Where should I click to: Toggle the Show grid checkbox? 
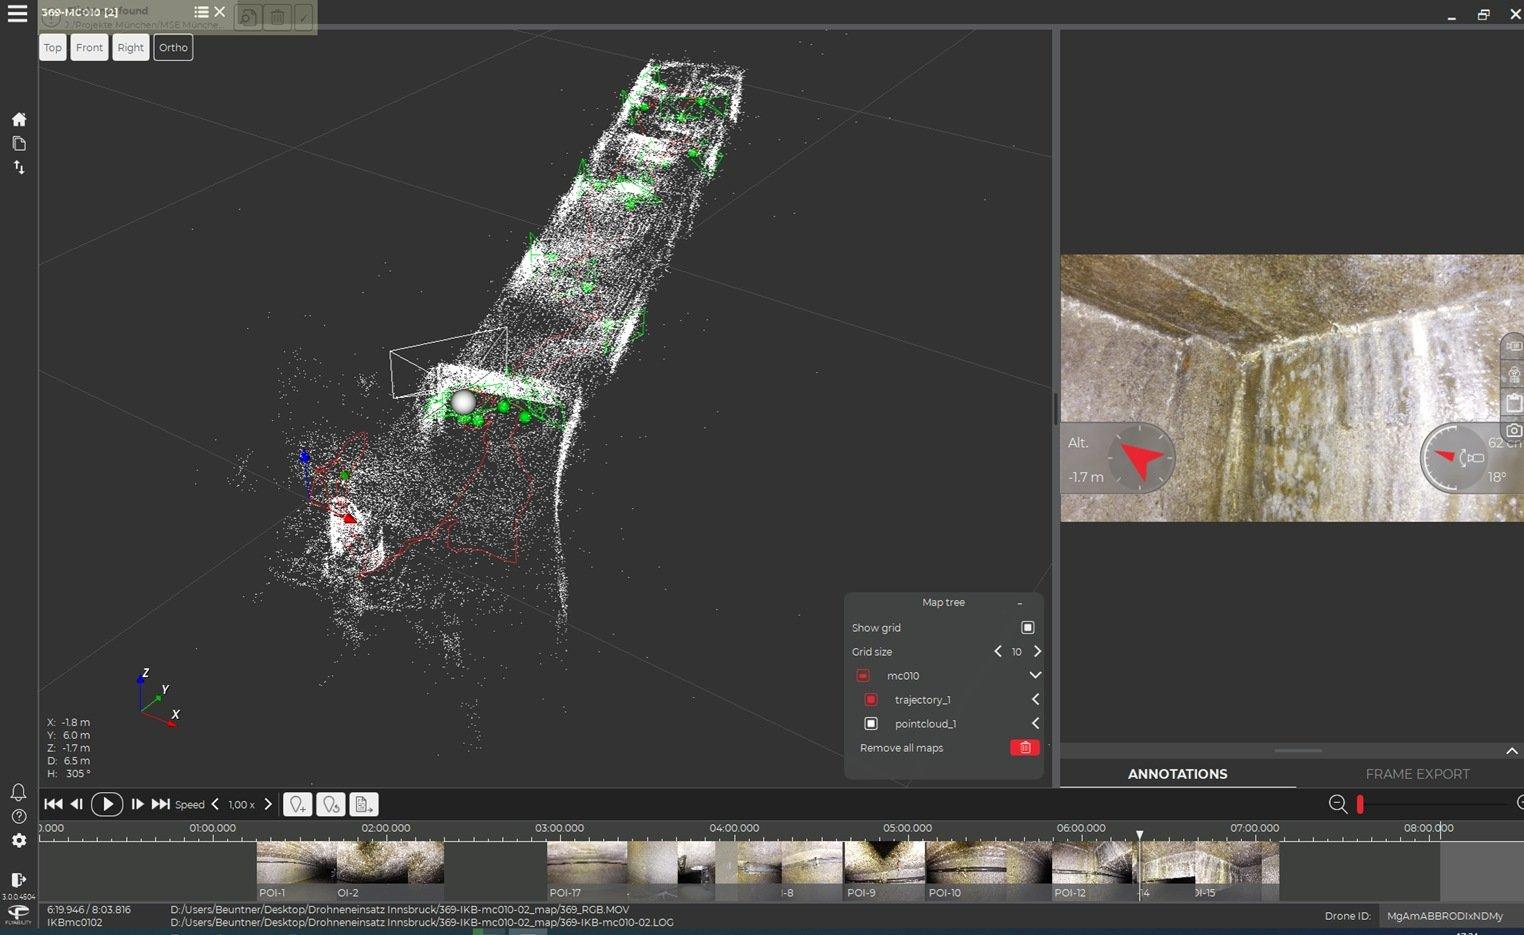(x=1027, y=628)
